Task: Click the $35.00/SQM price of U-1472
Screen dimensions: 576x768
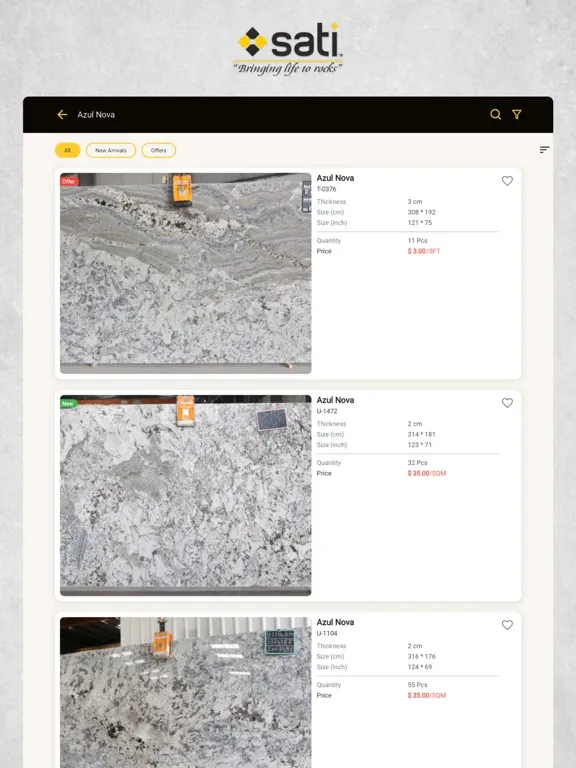Action: click(427, 474)
